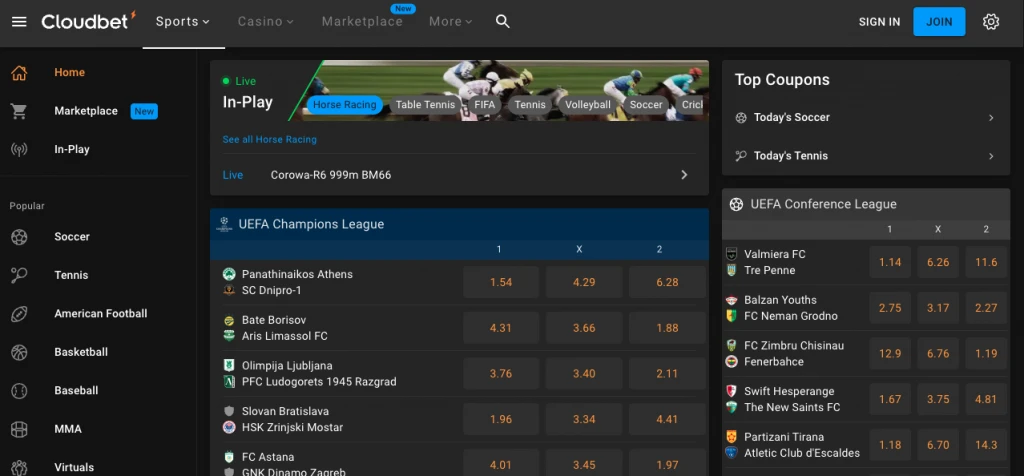The width and height of the screenshot is (1024, 476).
Task: Select the Soccer ball icon in sidebar
Action: [19, 237]
